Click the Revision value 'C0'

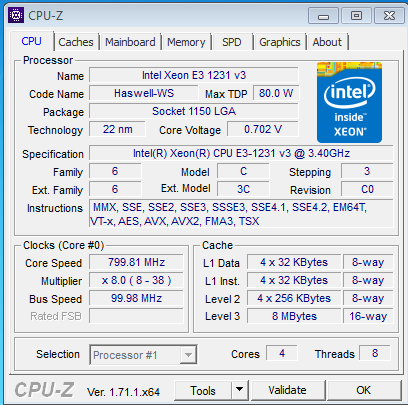(x=367, y=189)
